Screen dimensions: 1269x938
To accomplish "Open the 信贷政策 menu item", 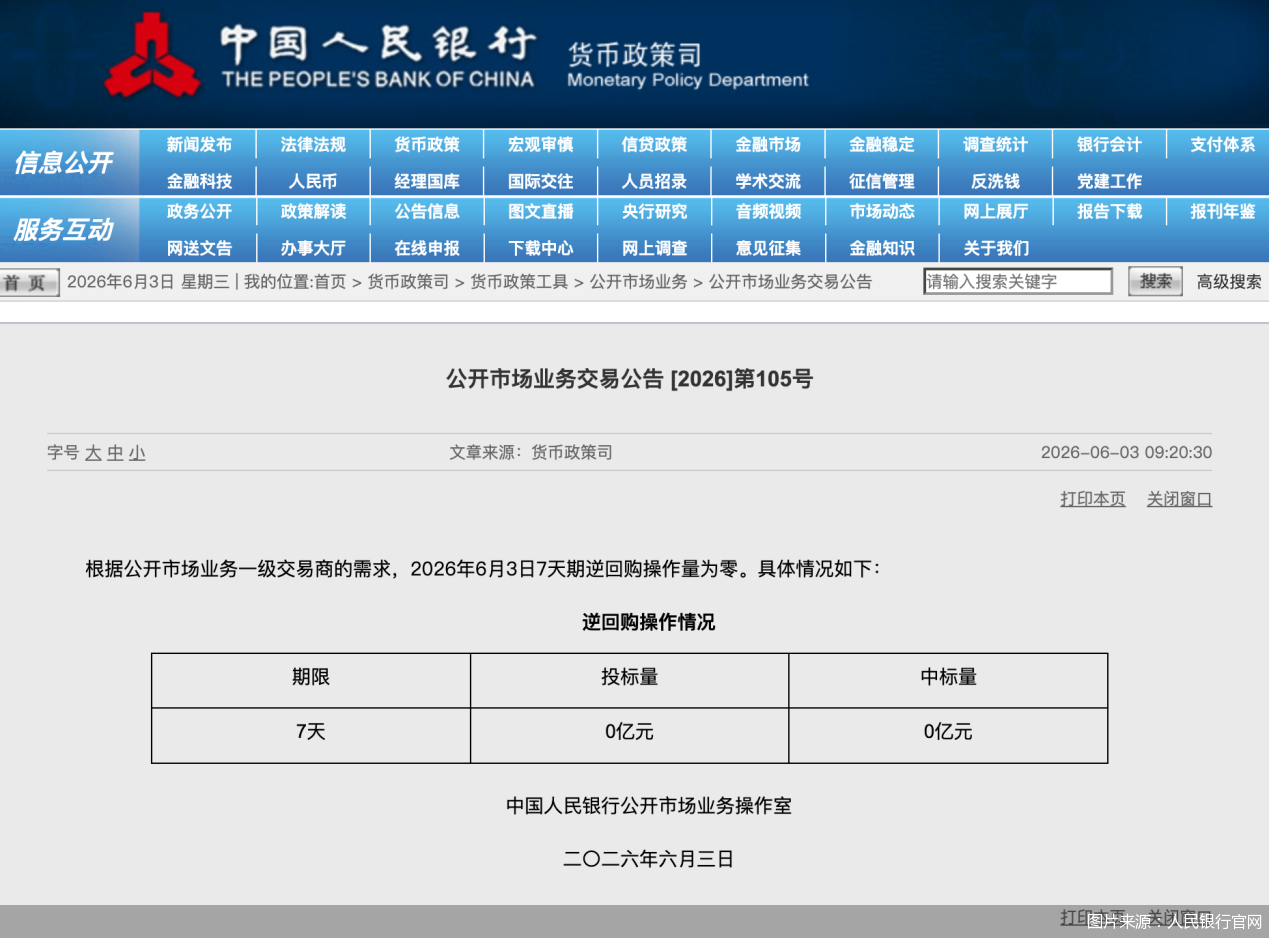I will coord(654,145).
